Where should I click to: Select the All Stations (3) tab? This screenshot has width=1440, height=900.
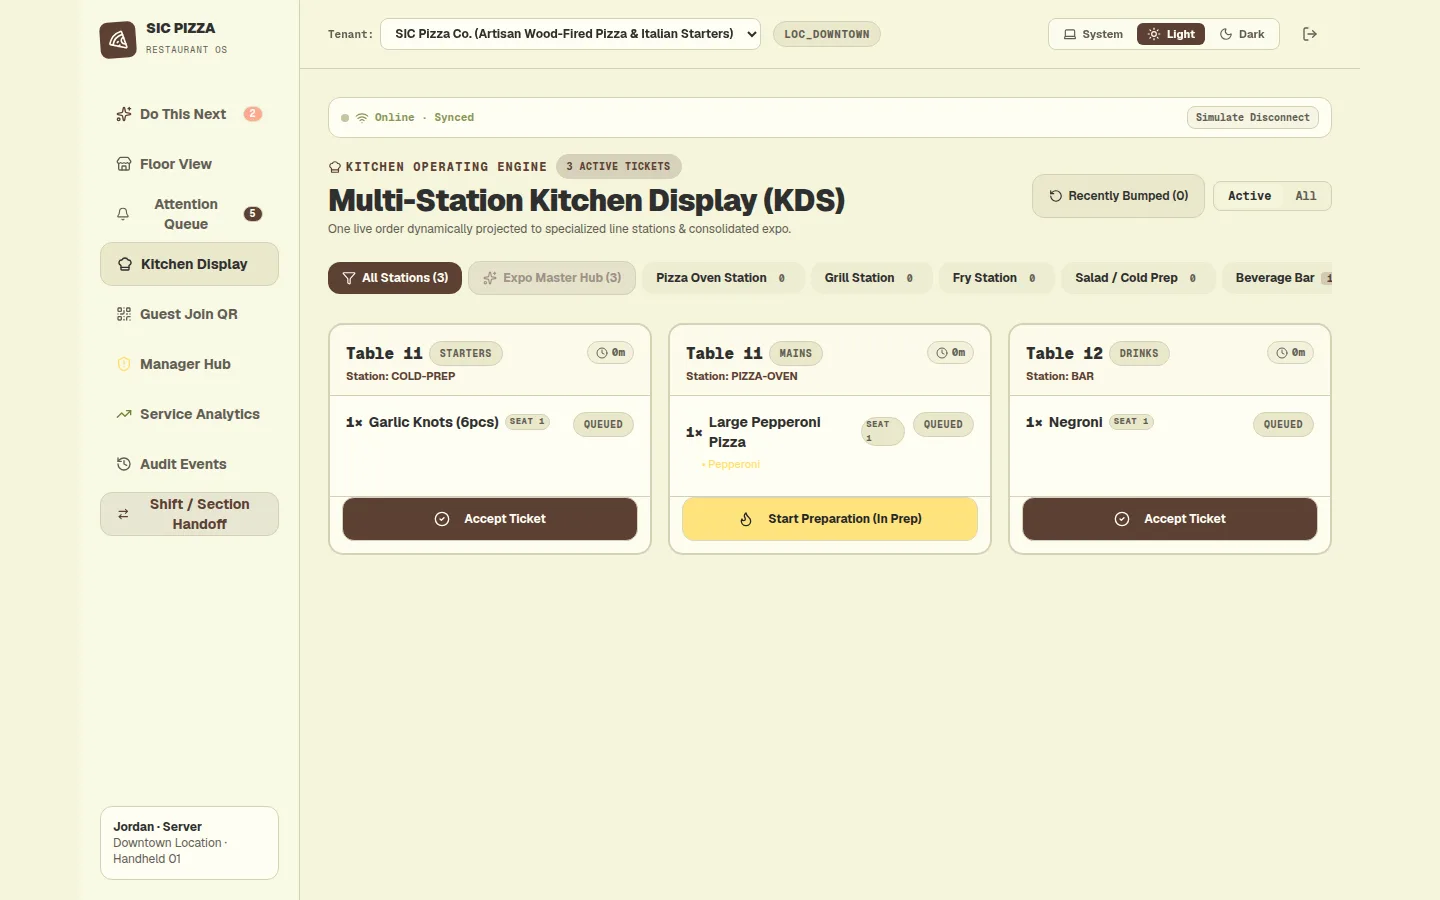[x=395, y=278]
